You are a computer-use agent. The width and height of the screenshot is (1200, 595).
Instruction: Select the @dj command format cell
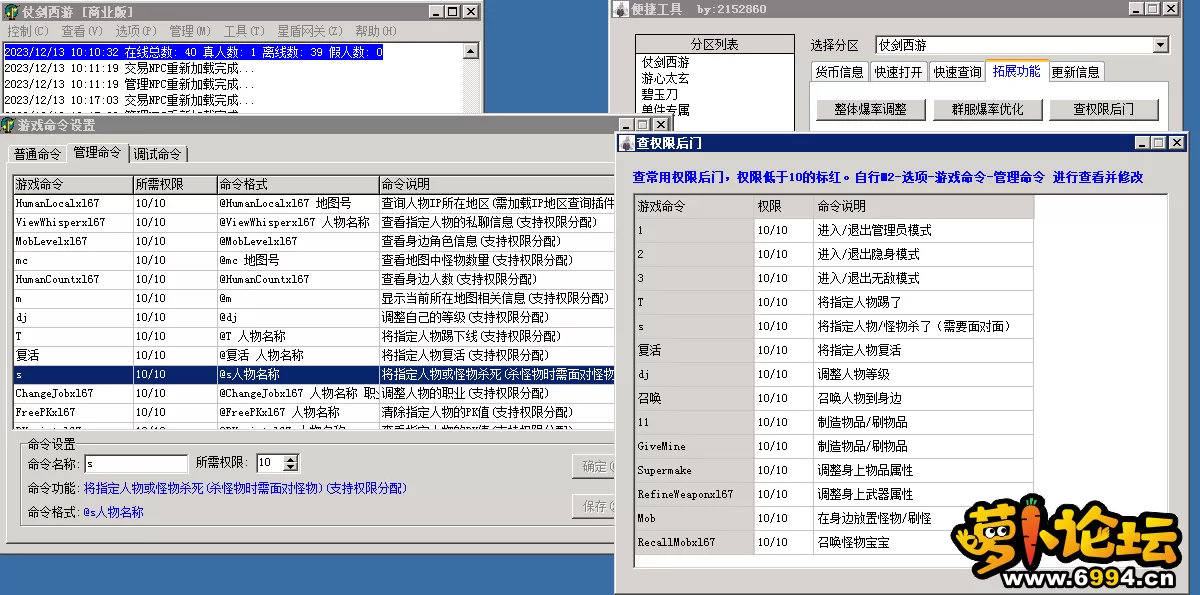point(298,317)
